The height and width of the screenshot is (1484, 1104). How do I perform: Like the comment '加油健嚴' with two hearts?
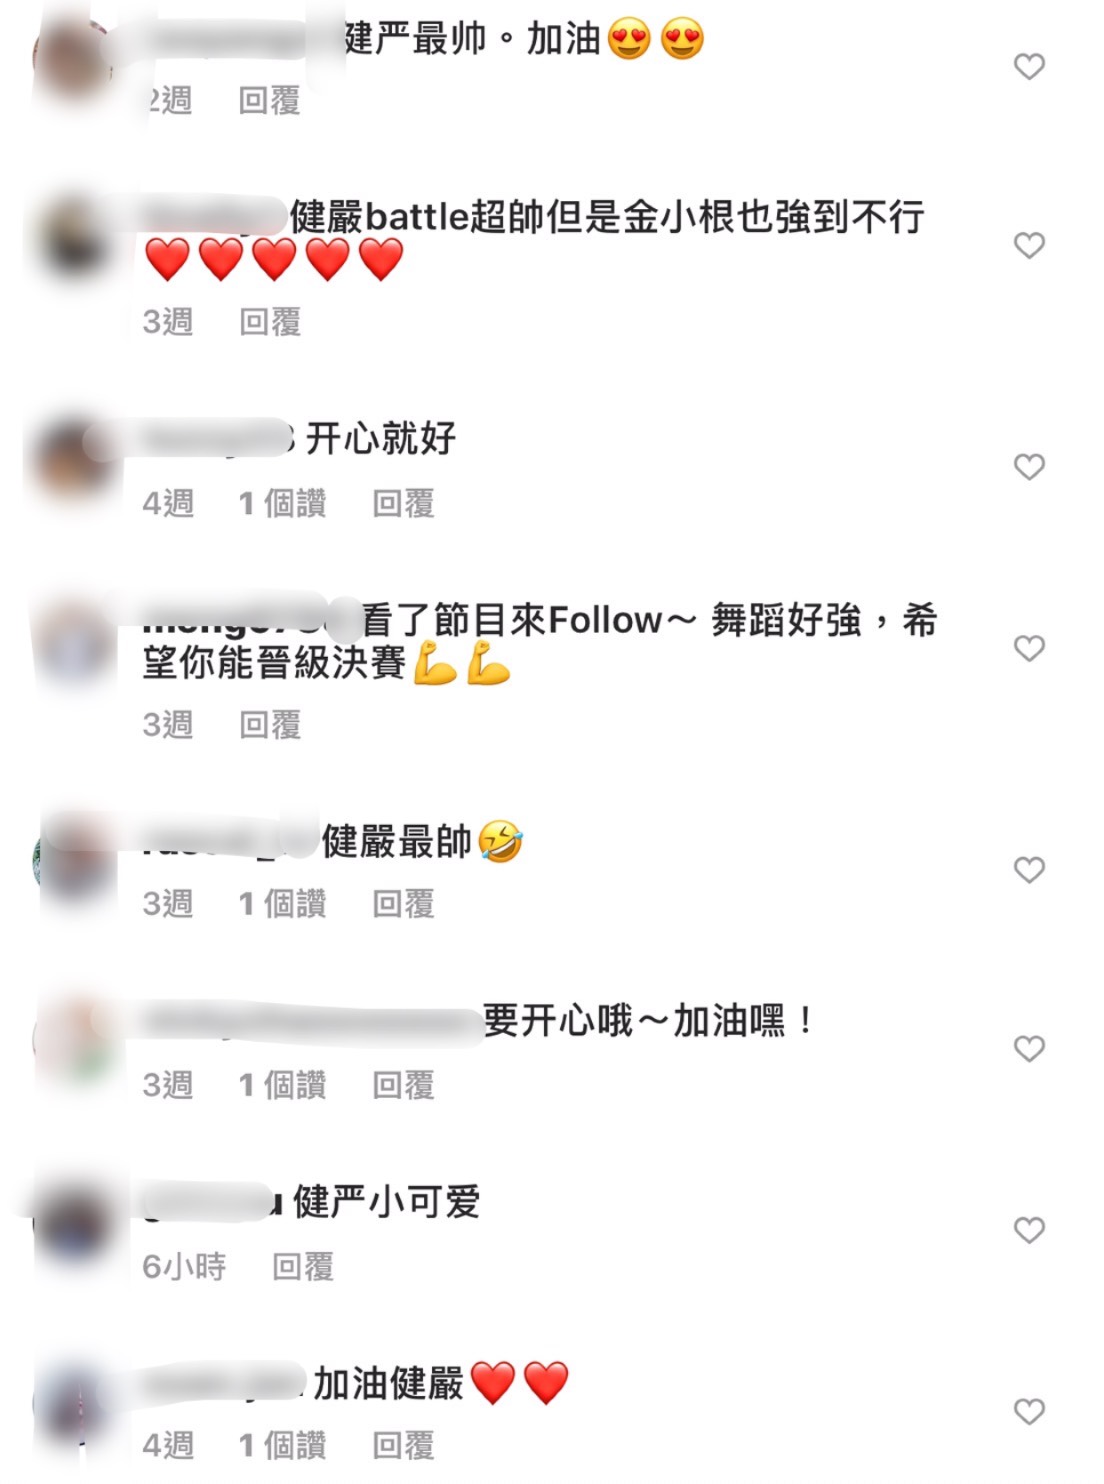[1029, 1412]
